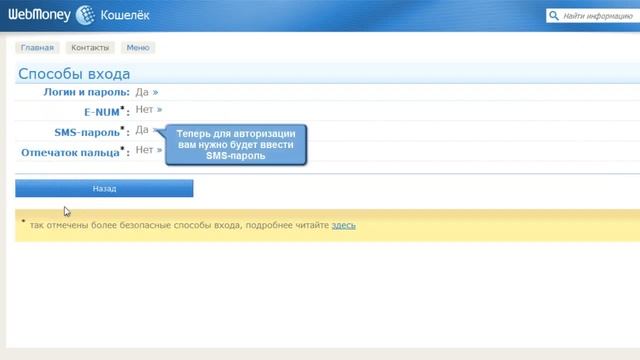Focus the 'Найти информацию' search field
Image resolution: width=640 pixels, height=360 pixels.
pyautogui.click(x=593, y=16)
